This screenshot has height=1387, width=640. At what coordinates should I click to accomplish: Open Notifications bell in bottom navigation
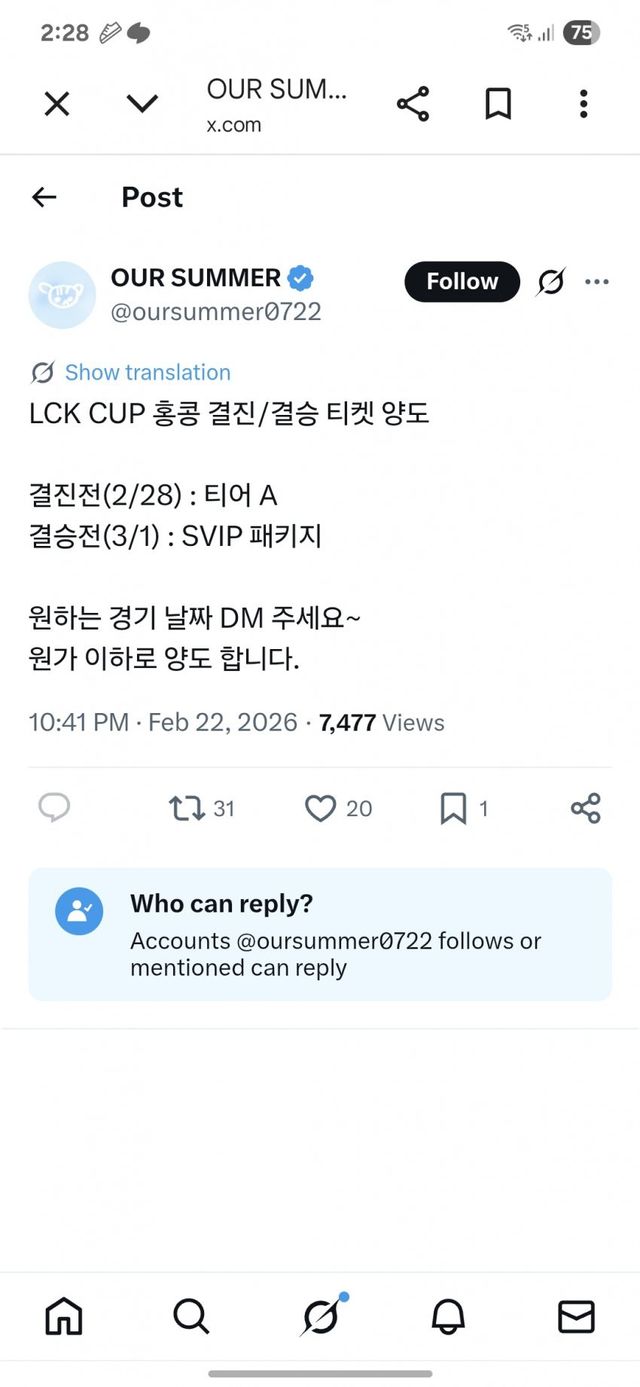click(x=448, y=1317)
